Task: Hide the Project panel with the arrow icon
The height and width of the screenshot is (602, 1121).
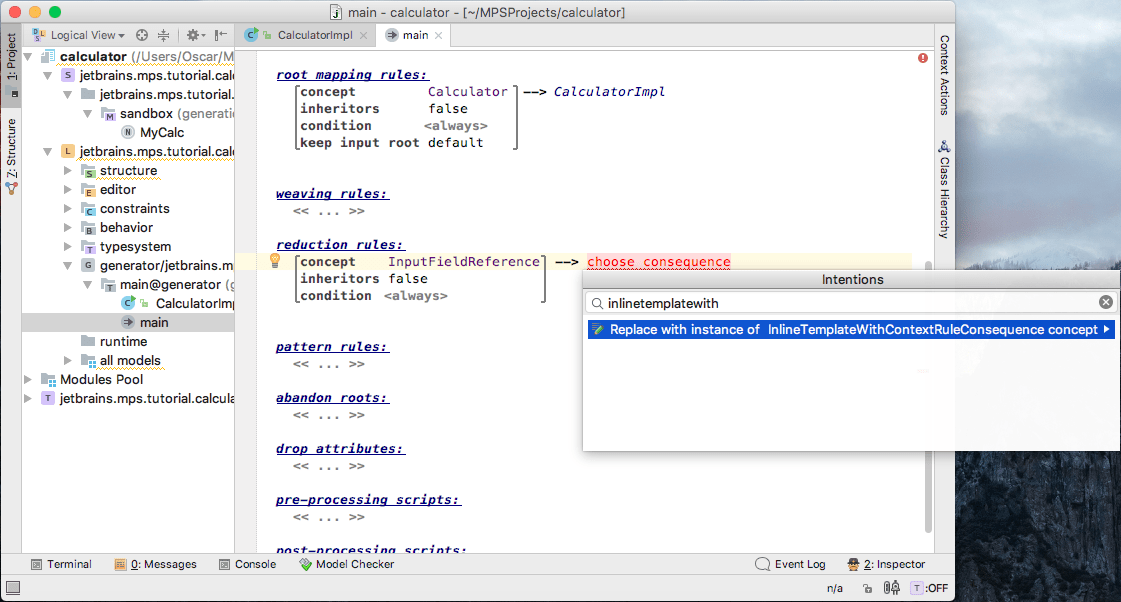Action: point(219,35)
